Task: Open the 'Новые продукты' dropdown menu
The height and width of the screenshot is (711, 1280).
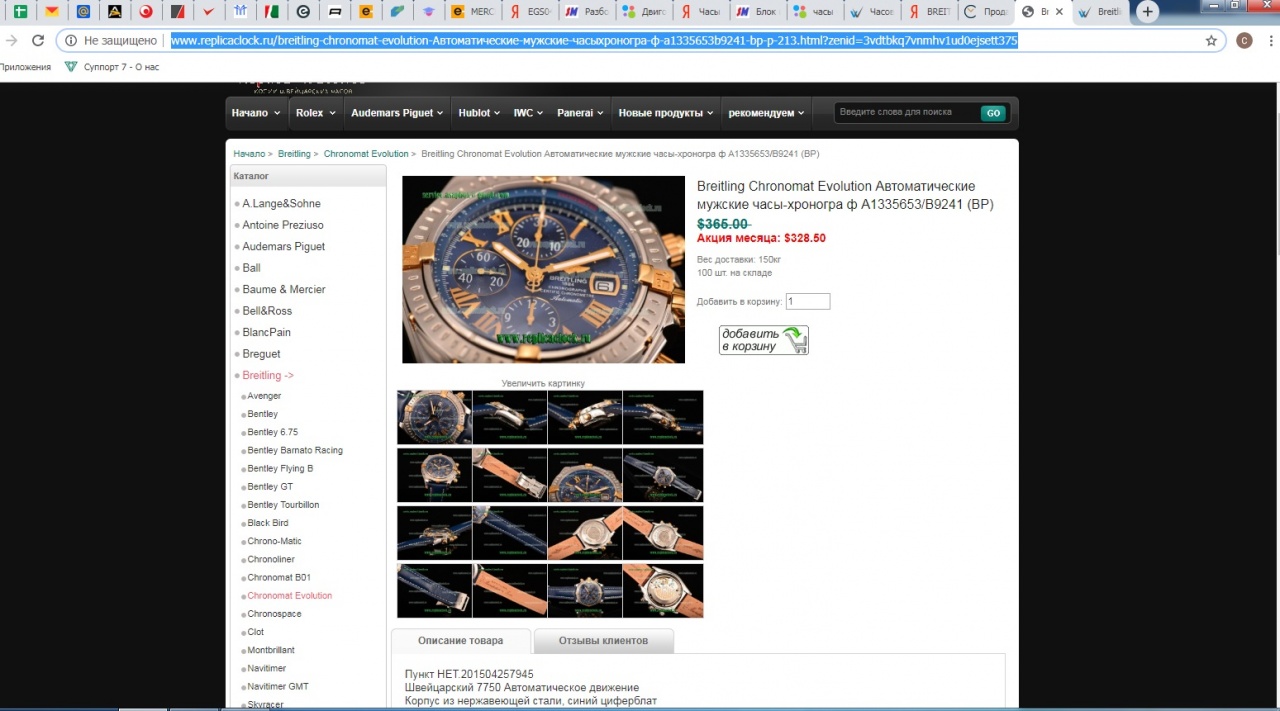Action: click(665, 113)
